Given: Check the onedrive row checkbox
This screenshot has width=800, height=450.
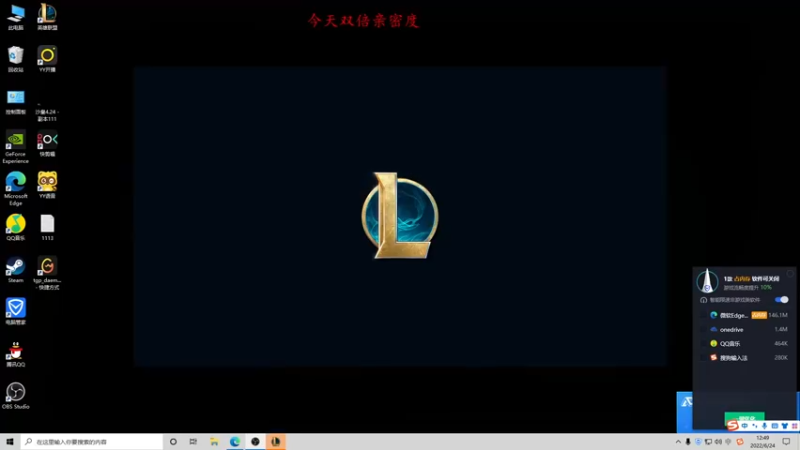Looking at the screenshot, I should tap(704, 330).
